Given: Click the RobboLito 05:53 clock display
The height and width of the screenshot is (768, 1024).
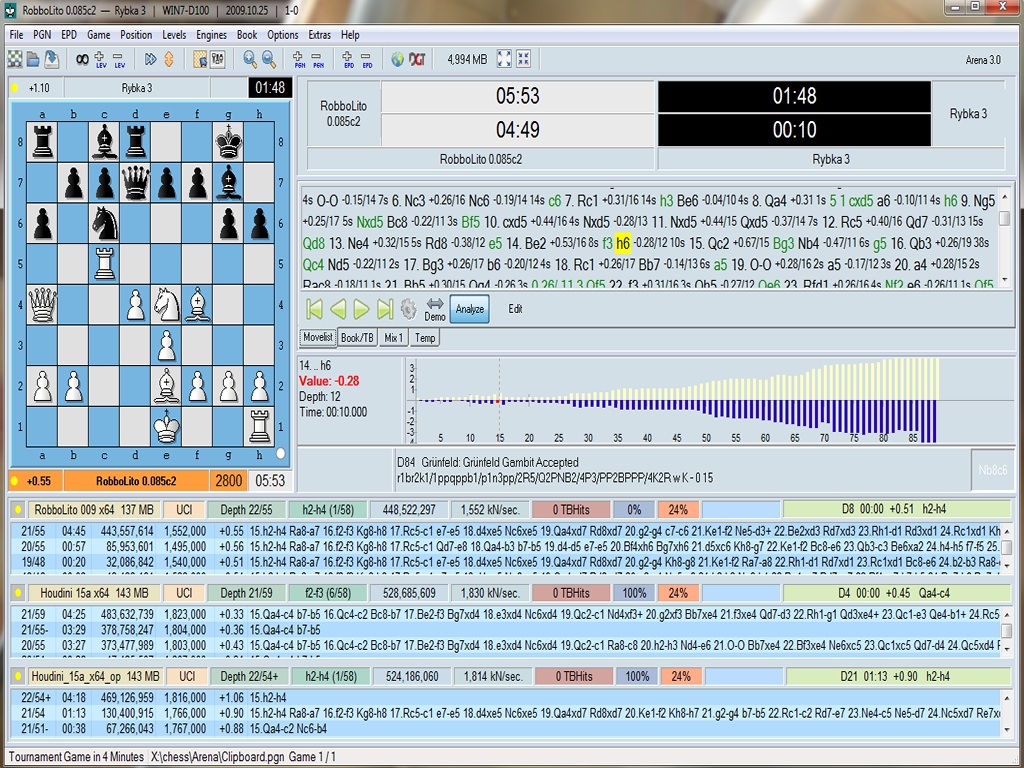Looking at the screenshot, I should (518, 96).
